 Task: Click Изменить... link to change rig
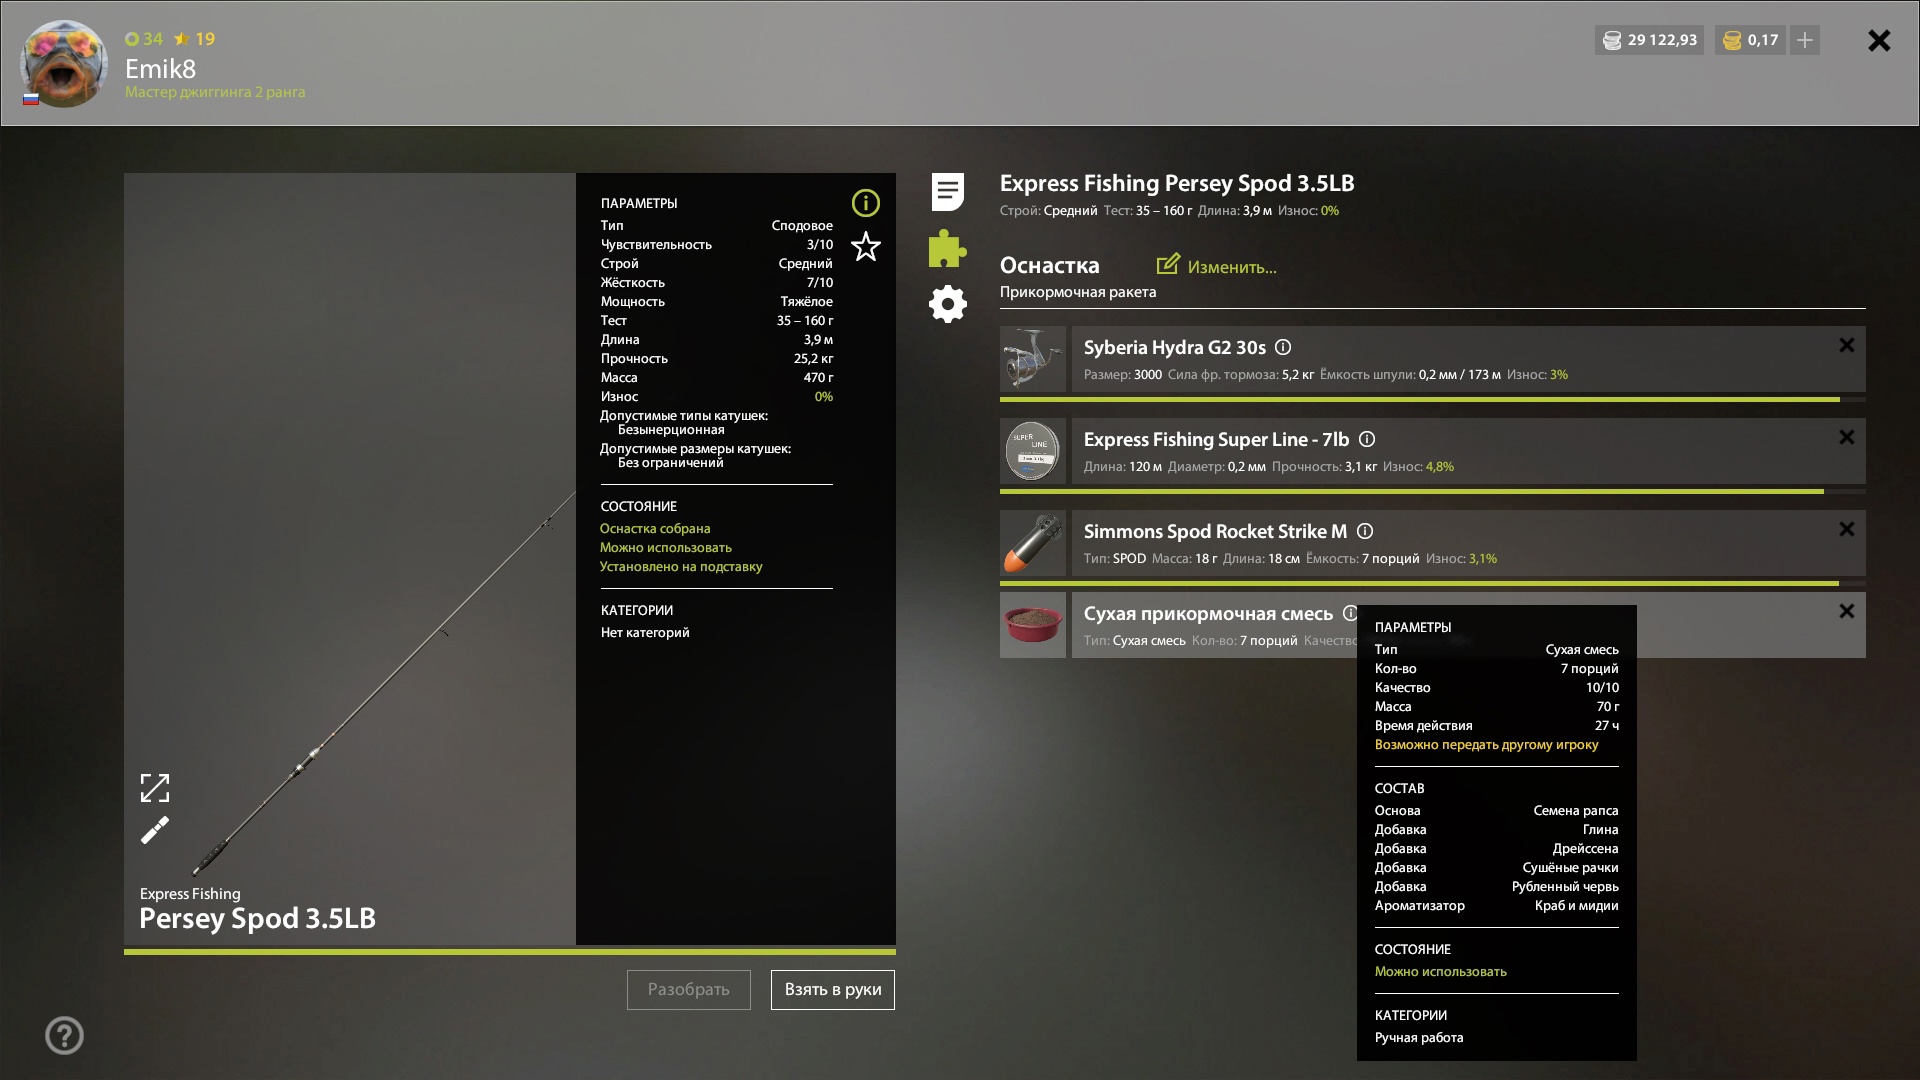(x=1232, y=267)
